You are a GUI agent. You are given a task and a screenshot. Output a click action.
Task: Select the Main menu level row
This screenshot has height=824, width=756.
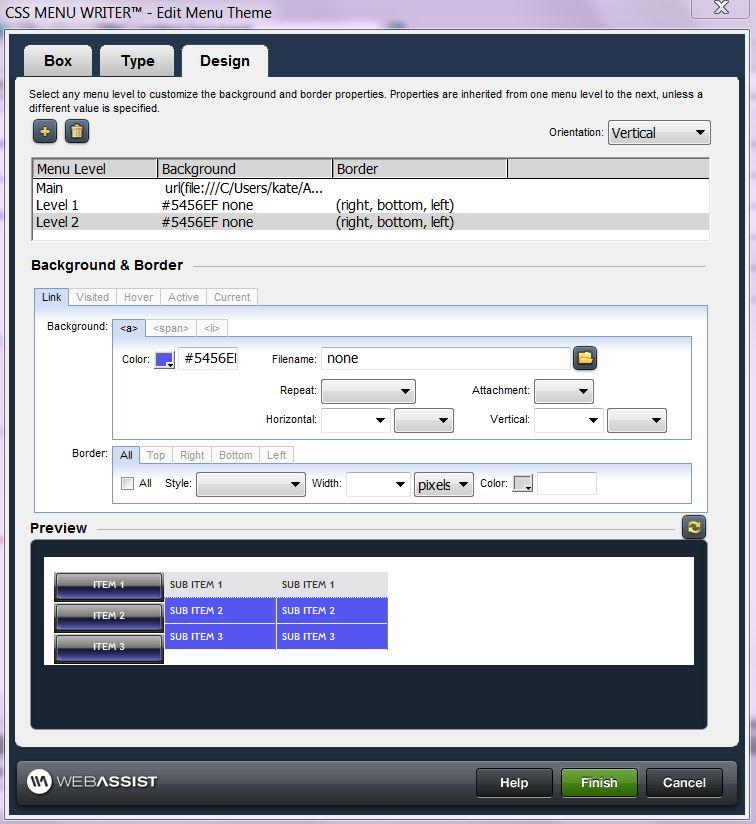370,188
